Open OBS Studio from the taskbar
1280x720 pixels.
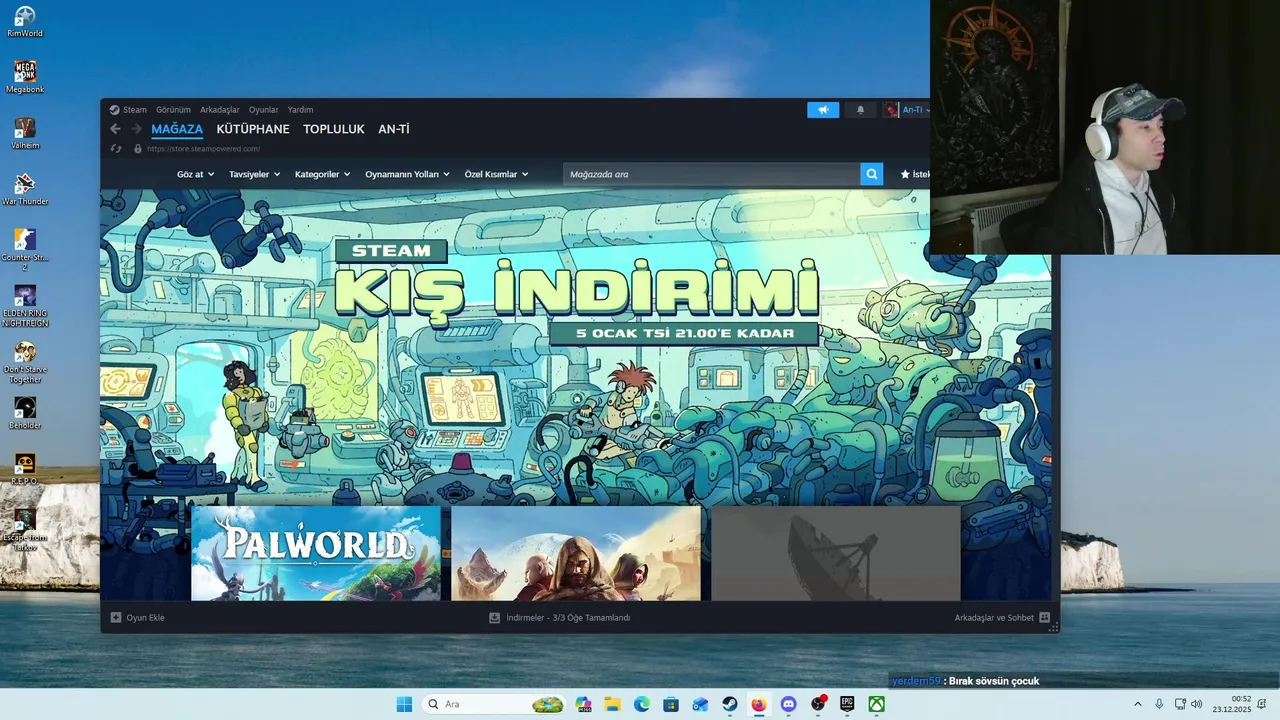pos(818,704)
